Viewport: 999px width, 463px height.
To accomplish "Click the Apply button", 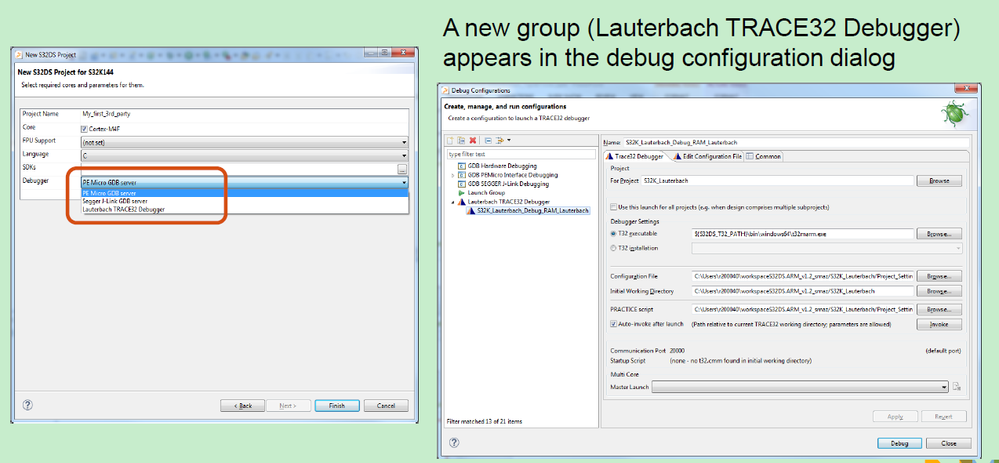I will tap(895, 417).
